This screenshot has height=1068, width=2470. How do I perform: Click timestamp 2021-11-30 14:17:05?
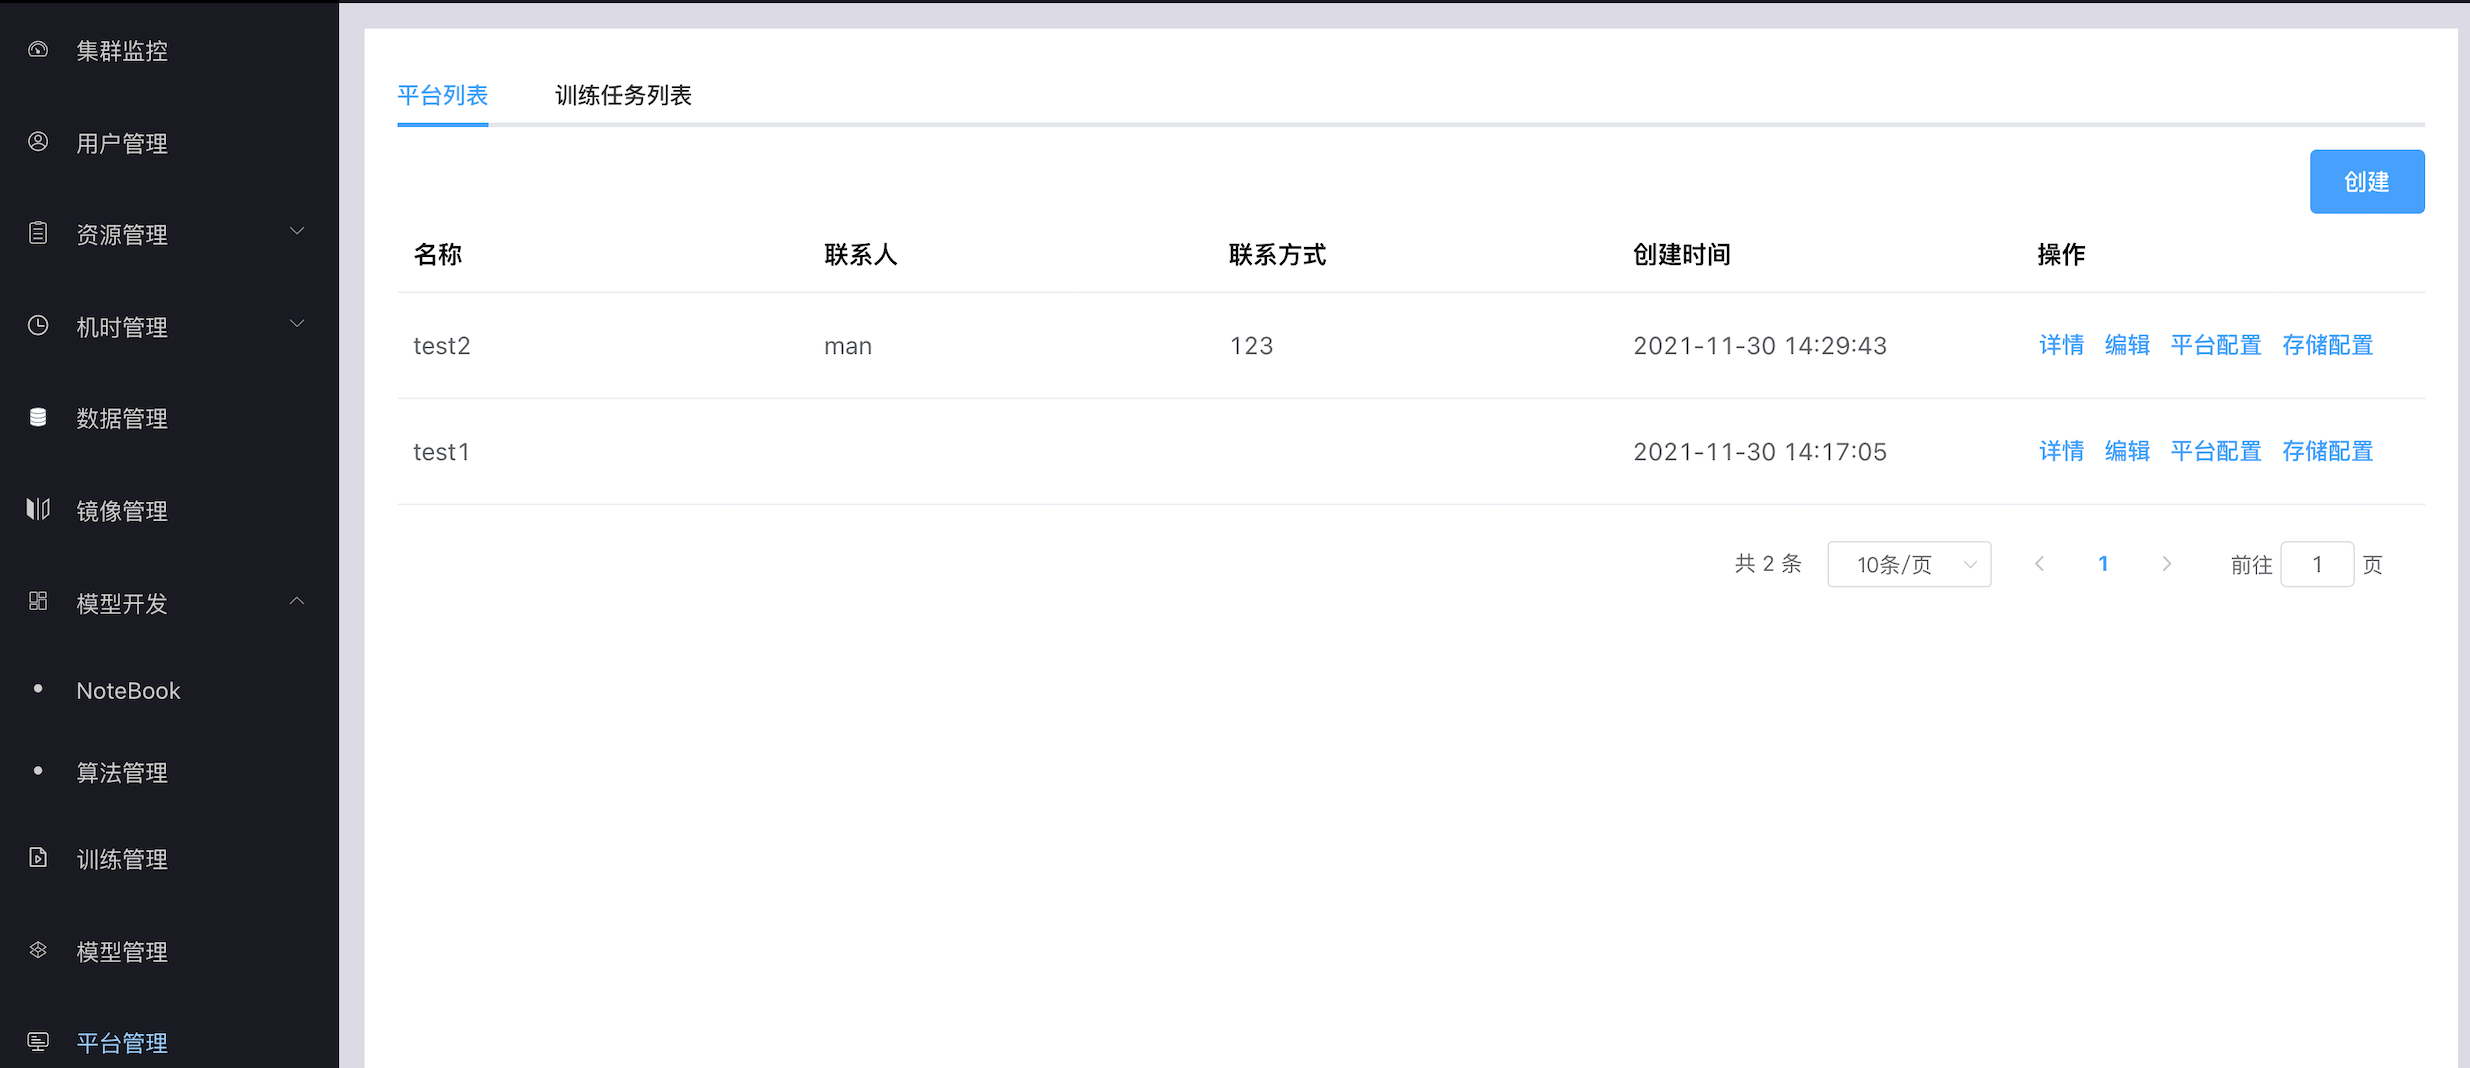point(1760,452)
